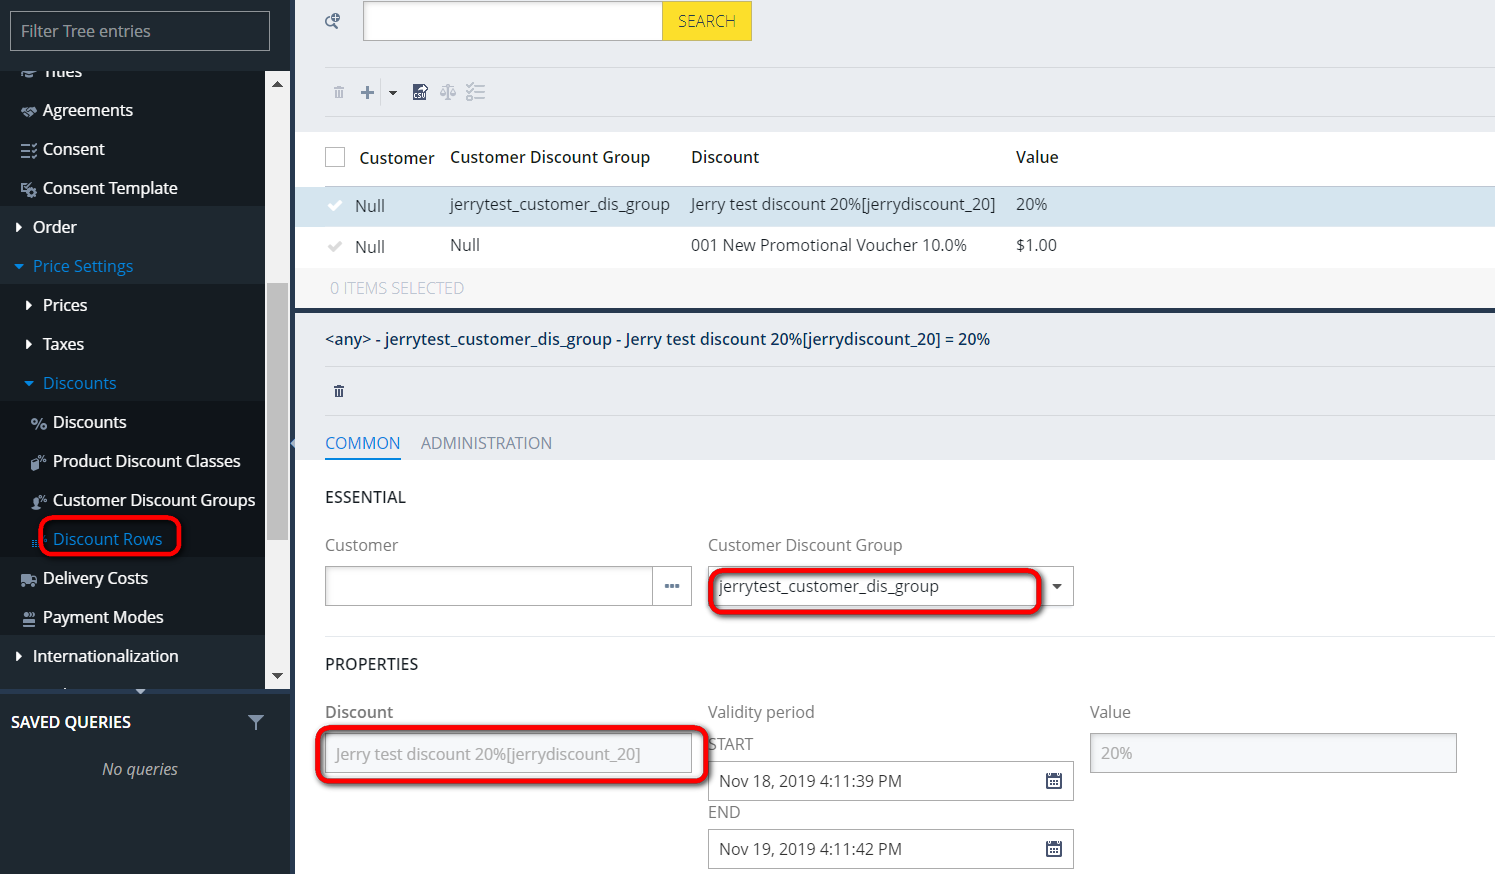Switch to the ADMINISTRATION tab
Viewport: 1495px width, 874px height.
[x=486, y=443]
